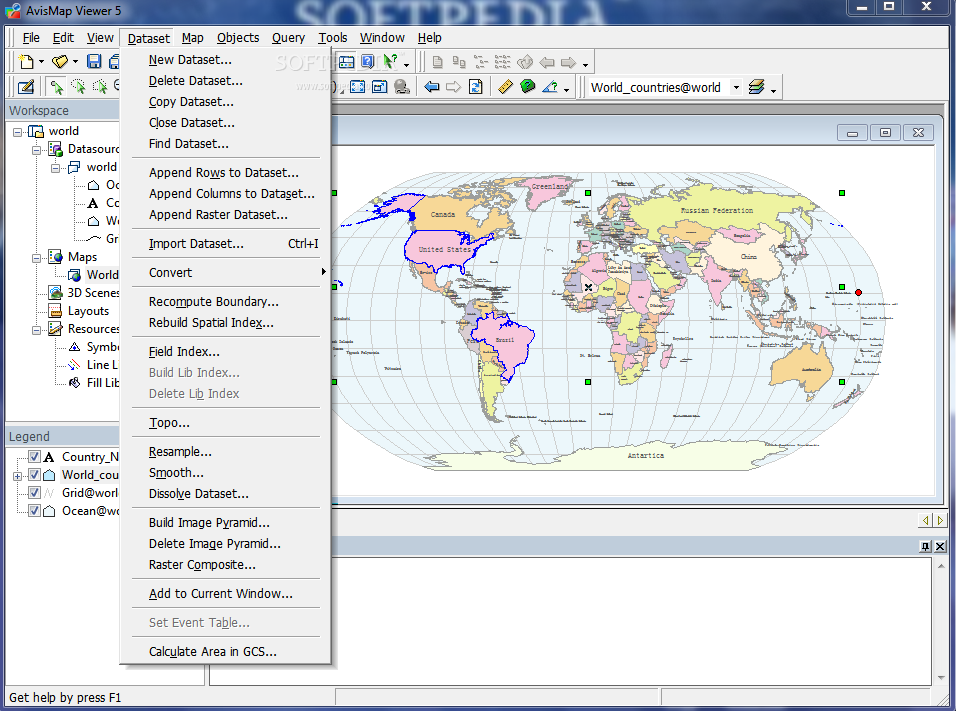Close the bottom output panel
Image resolution: width=956 pixels, height=711 pixels.
click(x=940, y=546)
